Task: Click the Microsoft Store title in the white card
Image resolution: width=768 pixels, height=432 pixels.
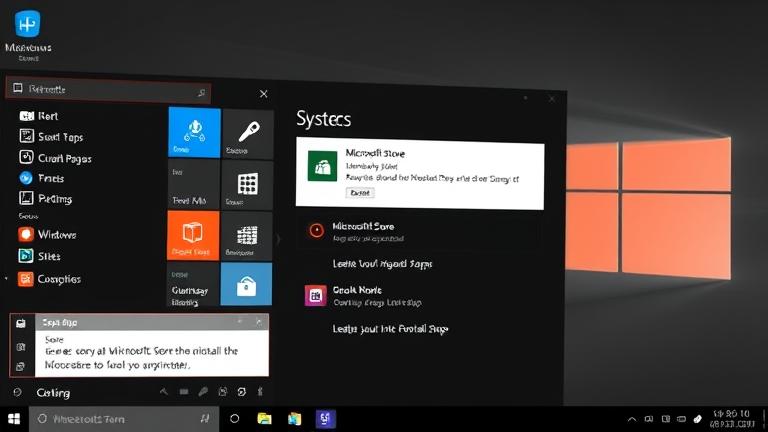Action: tap(375, 153)
